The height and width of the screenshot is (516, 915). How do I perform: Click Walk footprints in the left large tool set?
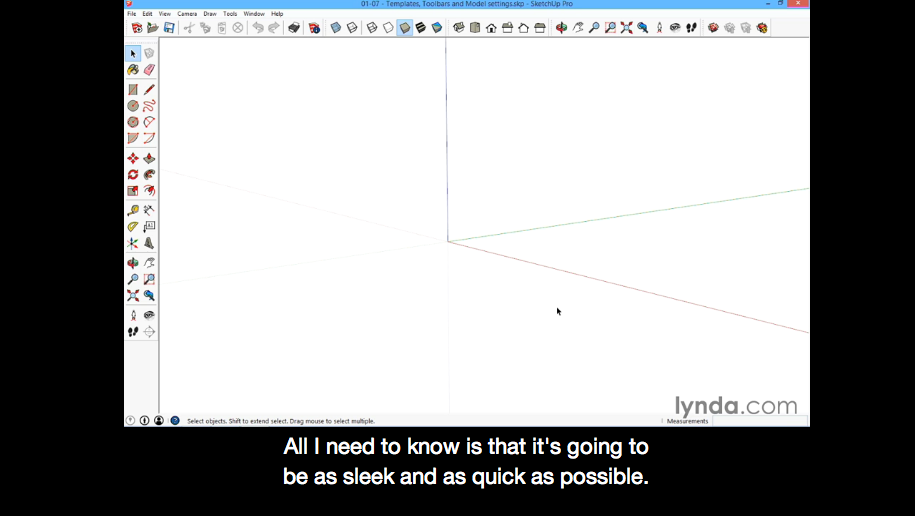point(133,332)
